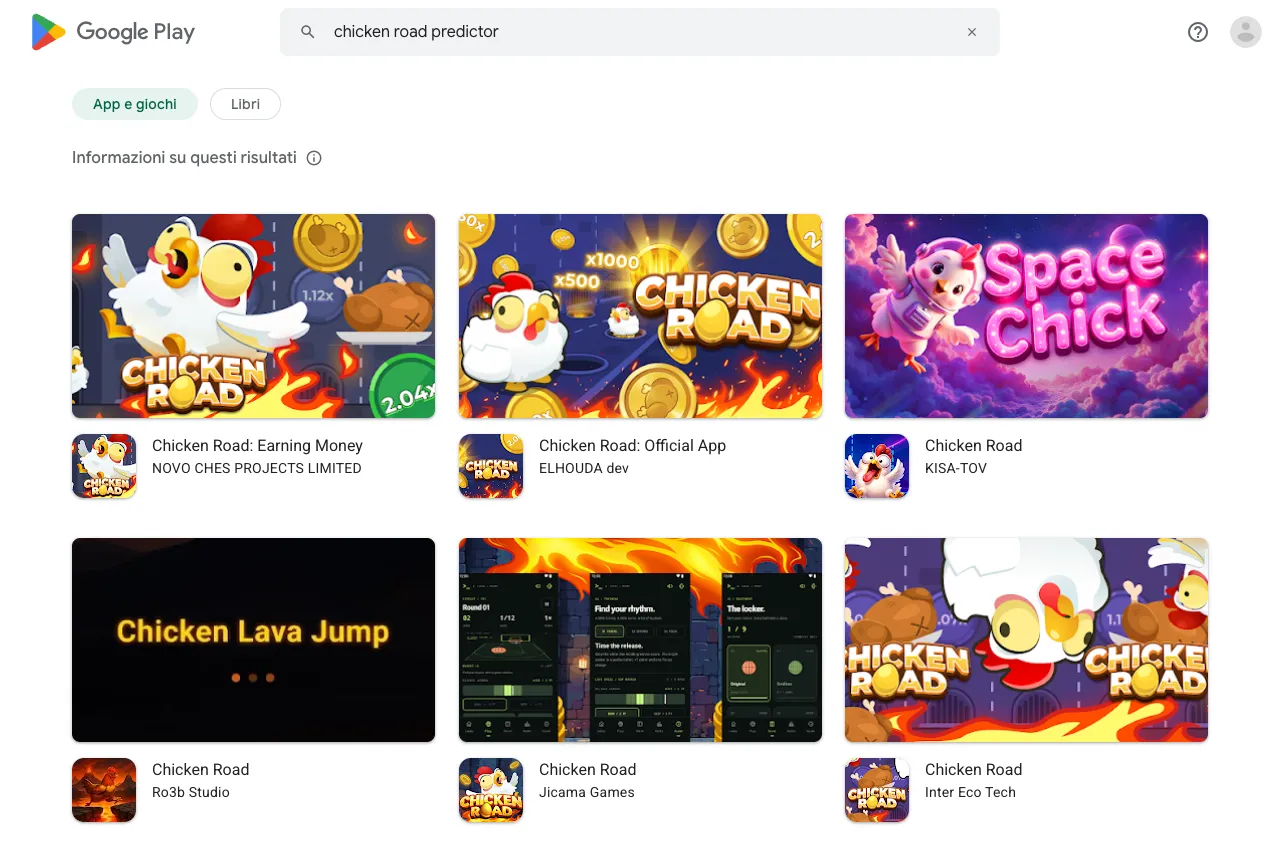Open the Space Chick banner image
The image size is (1280, 860).
(1026, 316)
